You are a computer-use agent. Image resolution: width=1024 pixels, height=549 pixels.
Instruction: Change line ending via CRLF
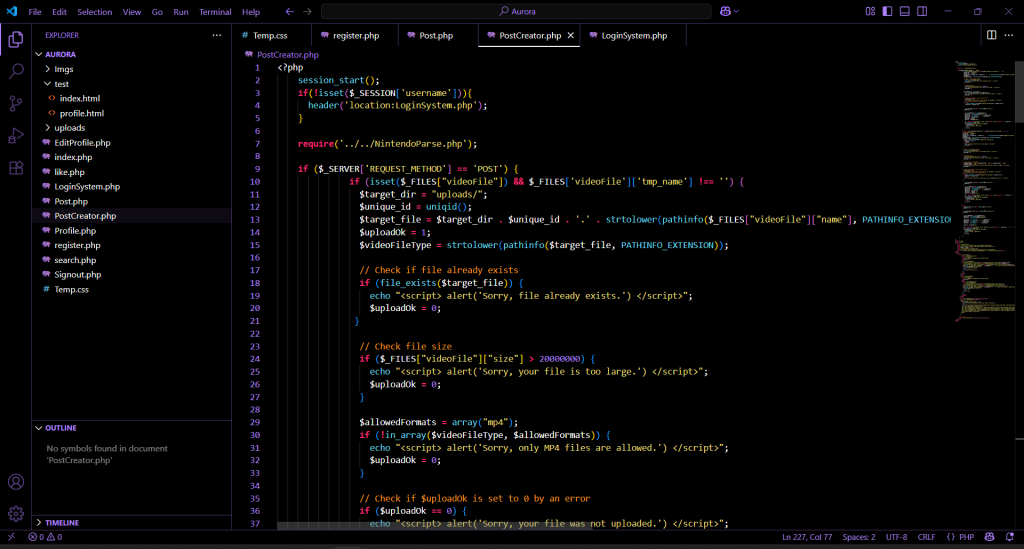[x=926, y=537]
